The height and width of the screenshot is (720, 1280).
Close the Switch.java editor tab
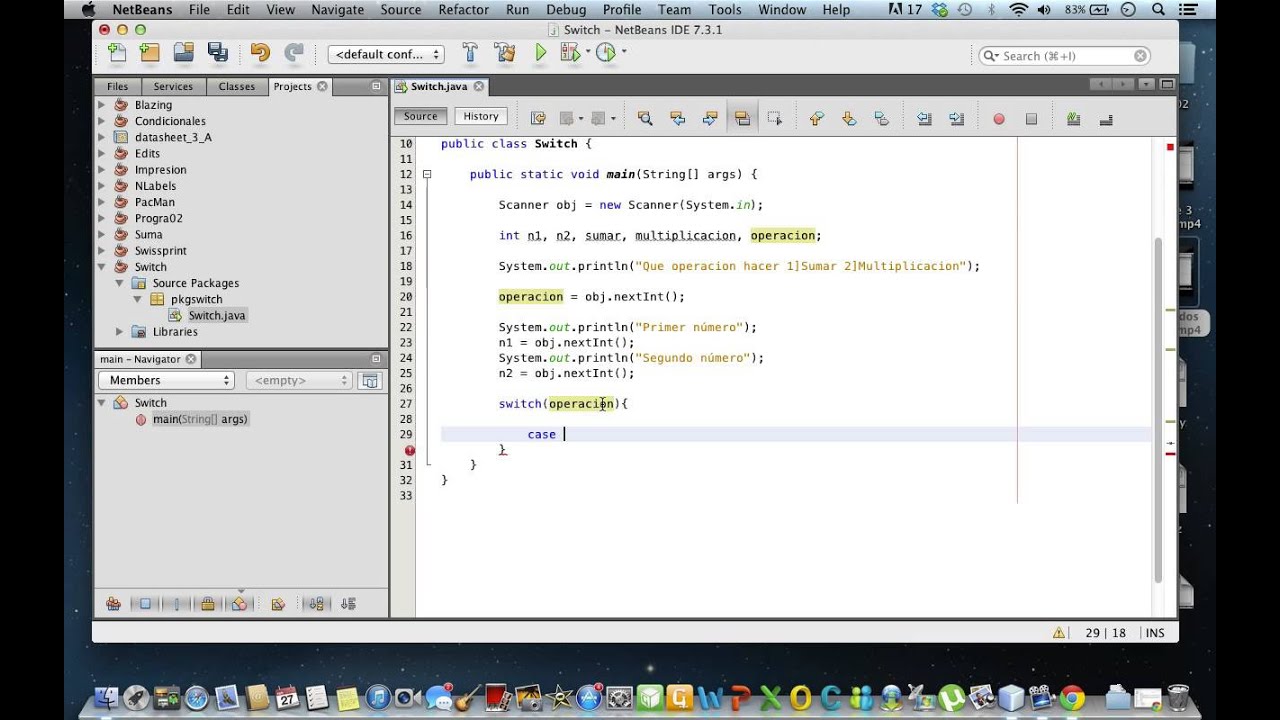pyautogui.click(x=479, y=86)
